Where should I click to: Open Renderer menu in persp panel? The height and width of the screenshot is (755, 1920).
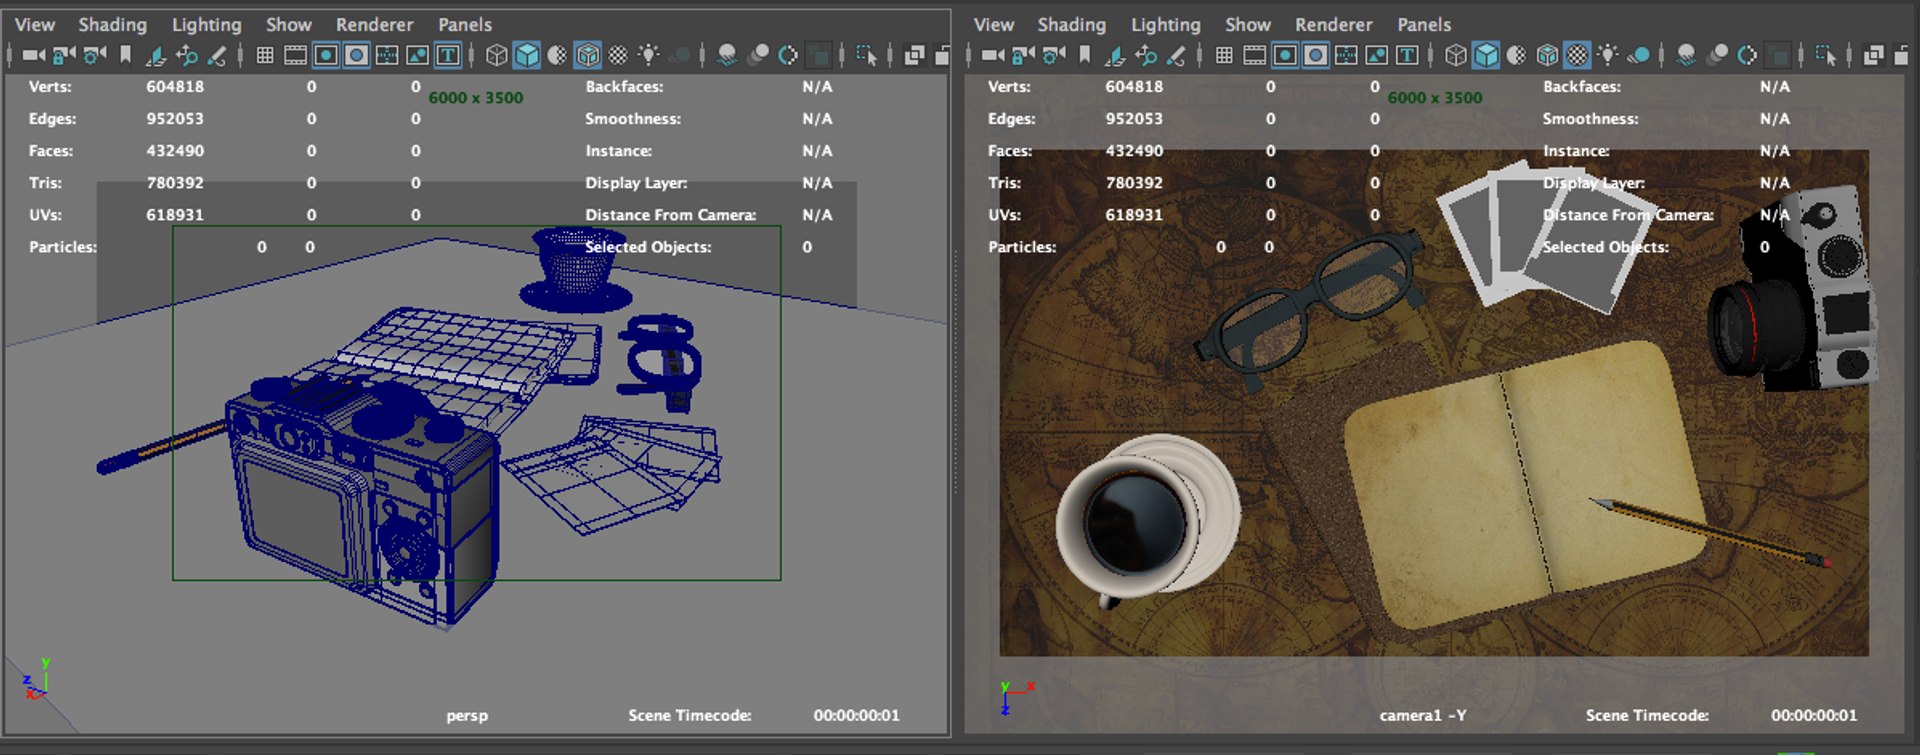[x=374, y=24]
